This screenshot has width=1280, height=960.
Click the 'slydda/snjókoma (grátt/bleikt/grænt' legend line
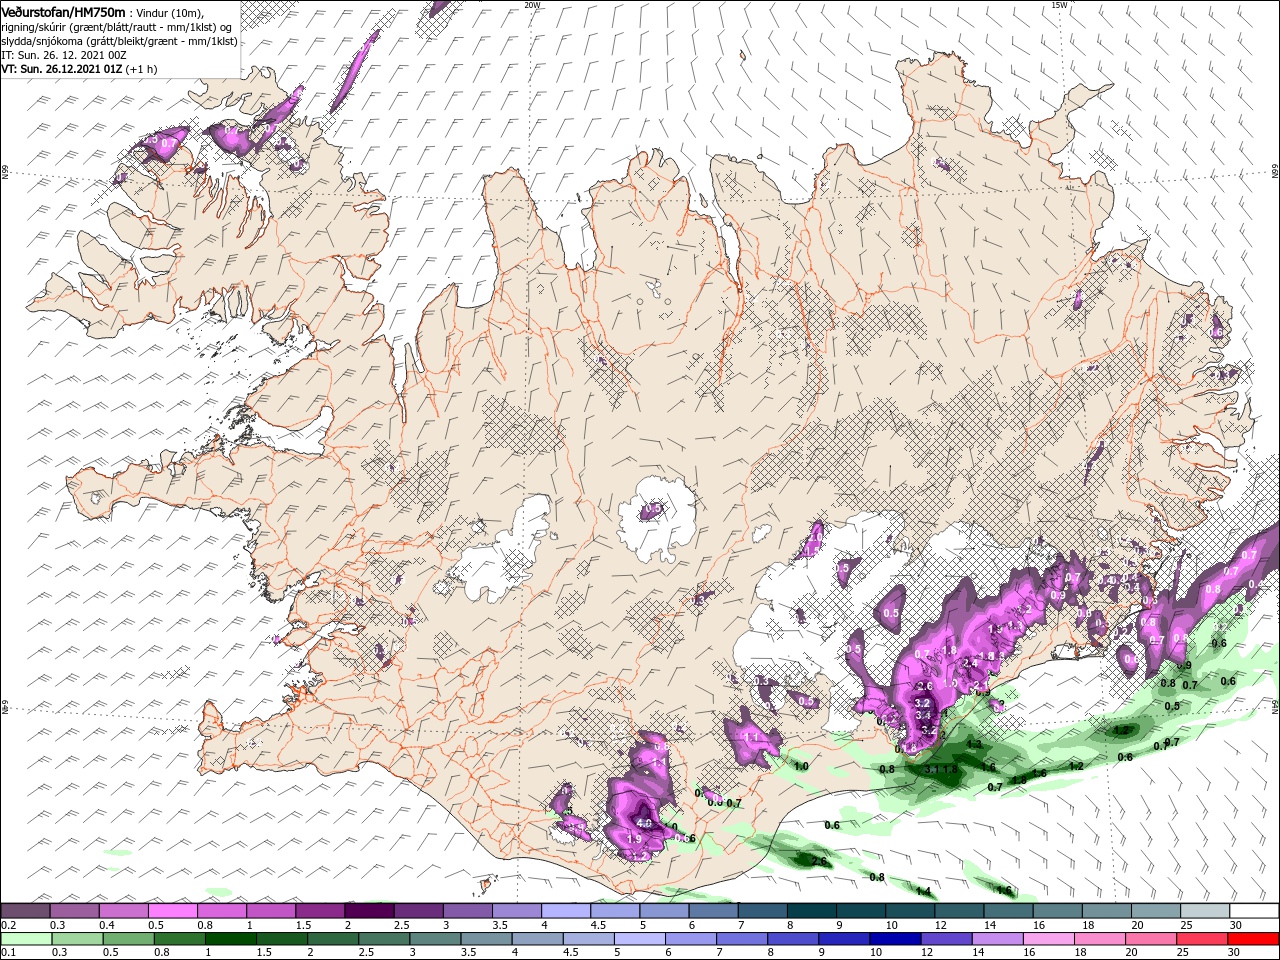click(x=119, y=41)
